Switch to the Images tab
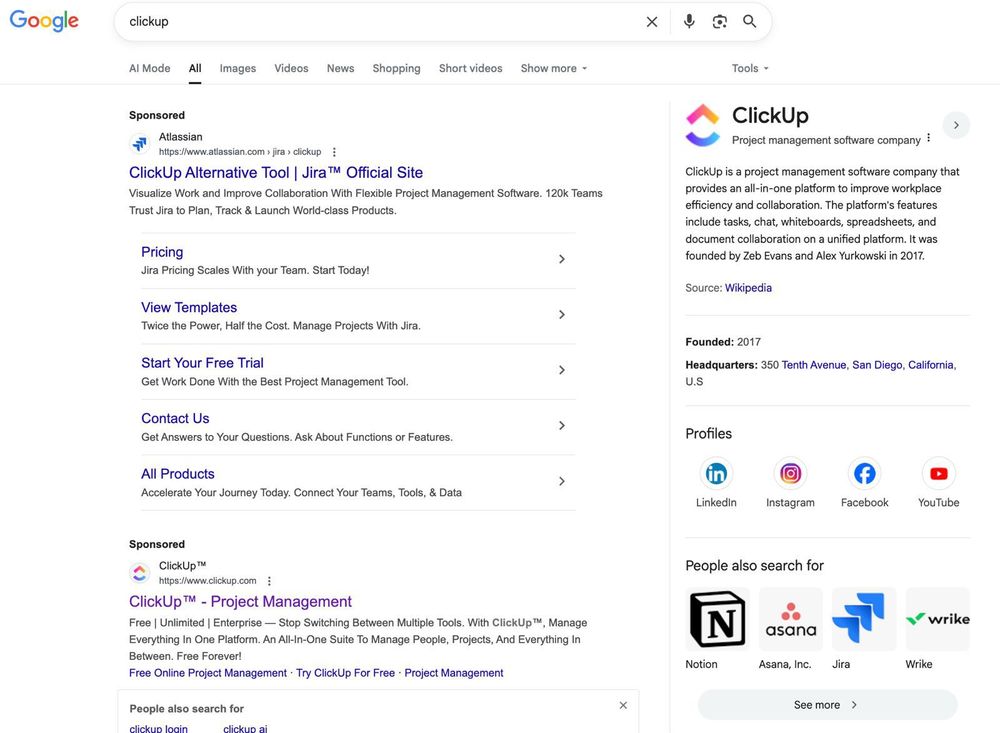This screenshot has width=1000, height=733. tap(238, 68)
